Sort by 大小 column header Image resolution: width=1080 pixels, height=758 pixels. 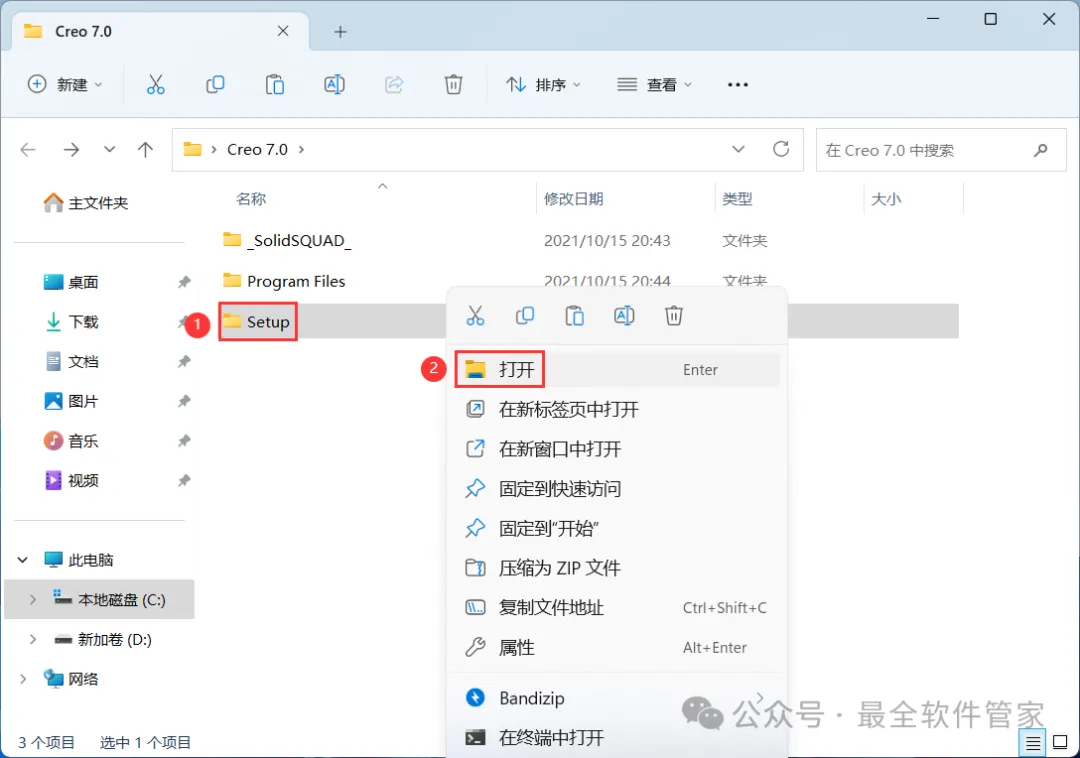pyautogui.click(x=886, y=199)
